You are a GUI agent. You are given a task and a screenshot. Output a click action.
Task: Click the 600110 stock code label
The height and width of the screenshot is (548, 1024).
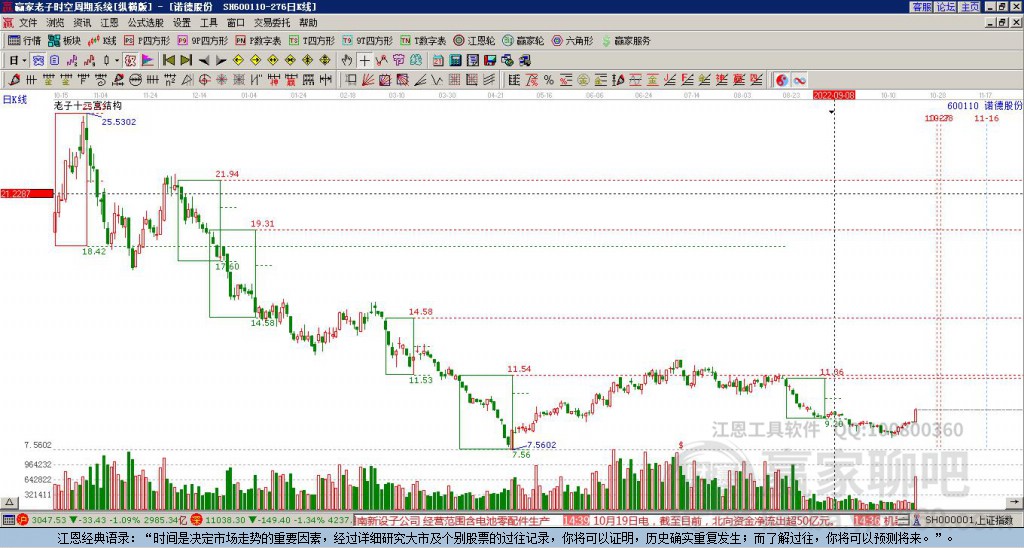(x=963, y=106)
